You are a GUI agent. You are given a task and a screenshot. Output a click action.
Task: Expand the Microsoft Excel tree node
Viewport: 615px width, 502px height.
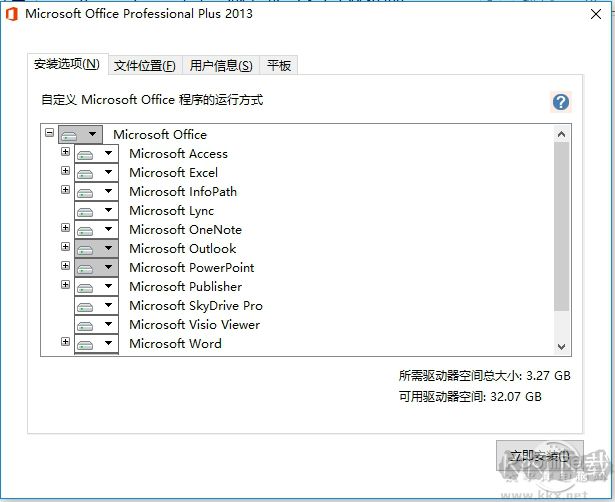tap(66, 171)
